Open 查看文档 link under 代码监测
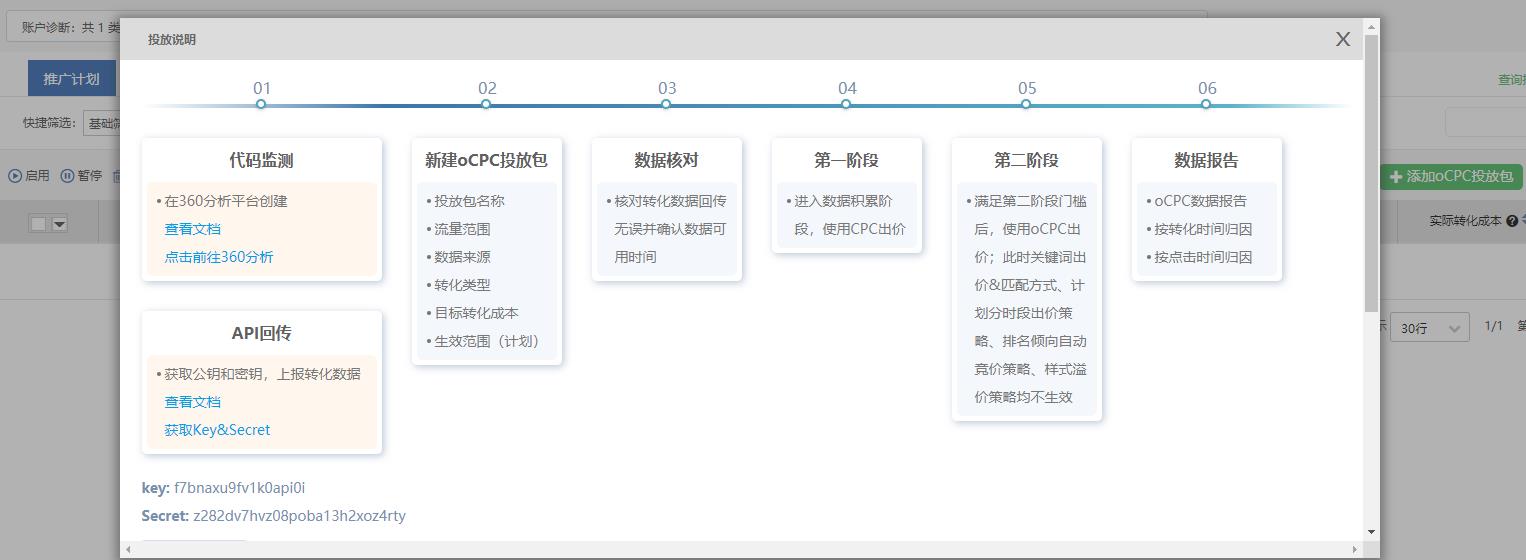Viewport: 1526px width, 560px height. click(x=193, y=229)
